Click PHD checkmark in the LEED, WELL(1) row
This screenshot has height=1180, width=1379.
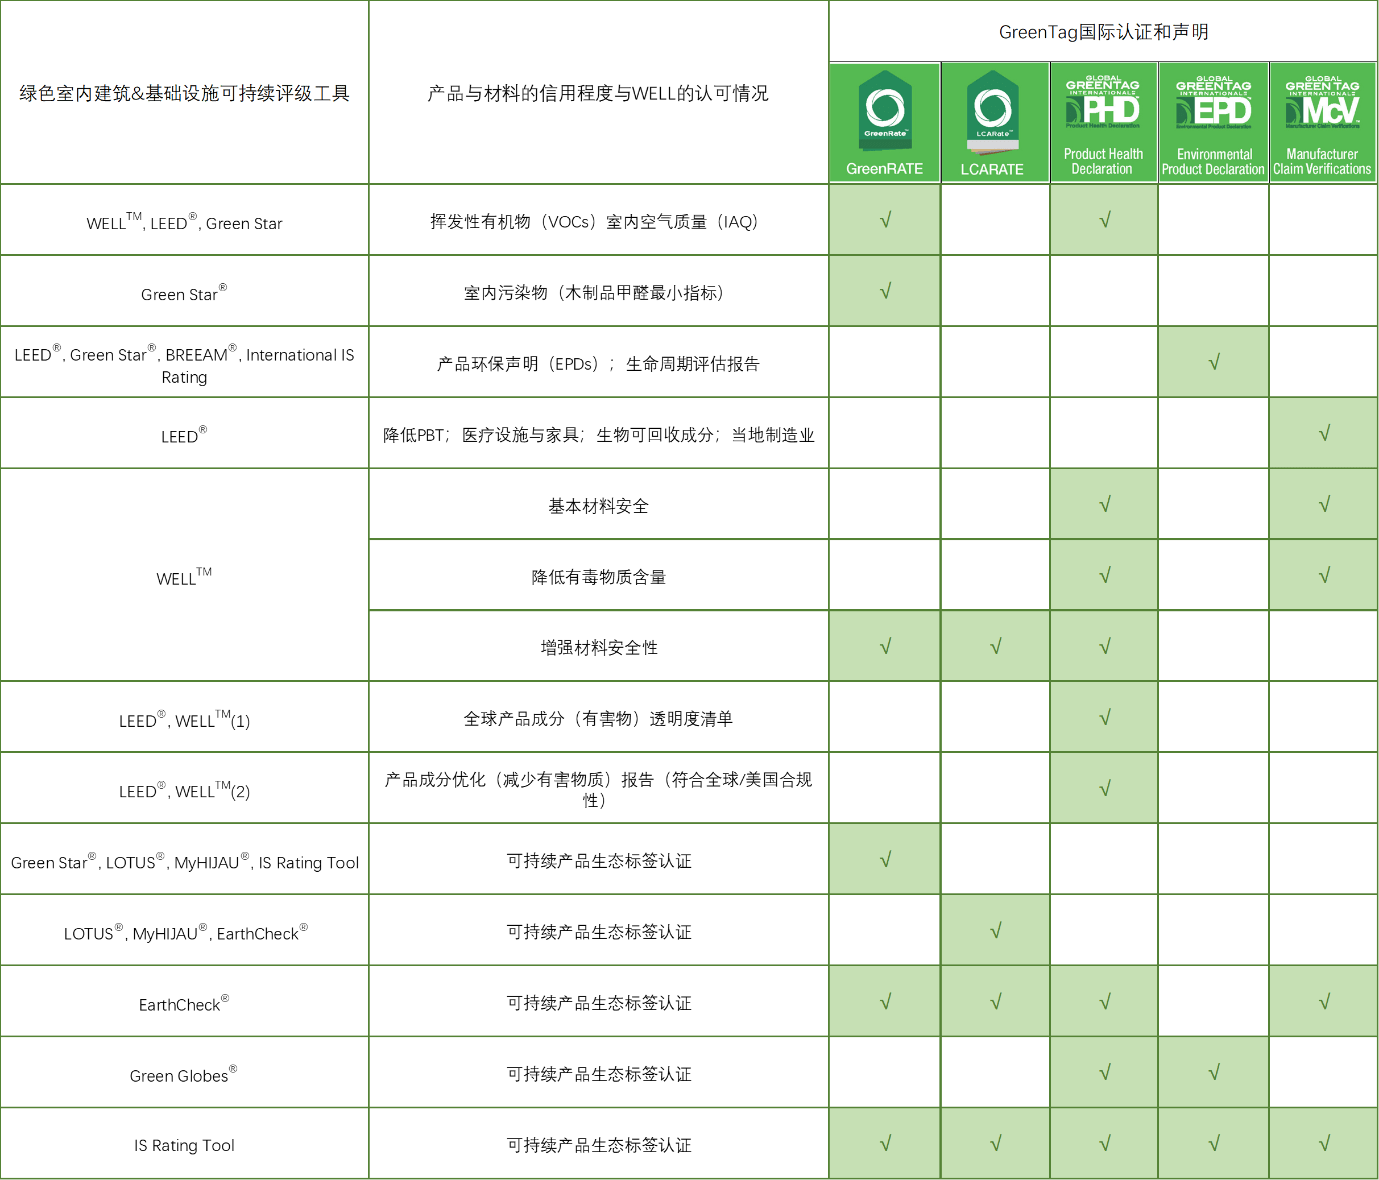tap(1105, 717)
